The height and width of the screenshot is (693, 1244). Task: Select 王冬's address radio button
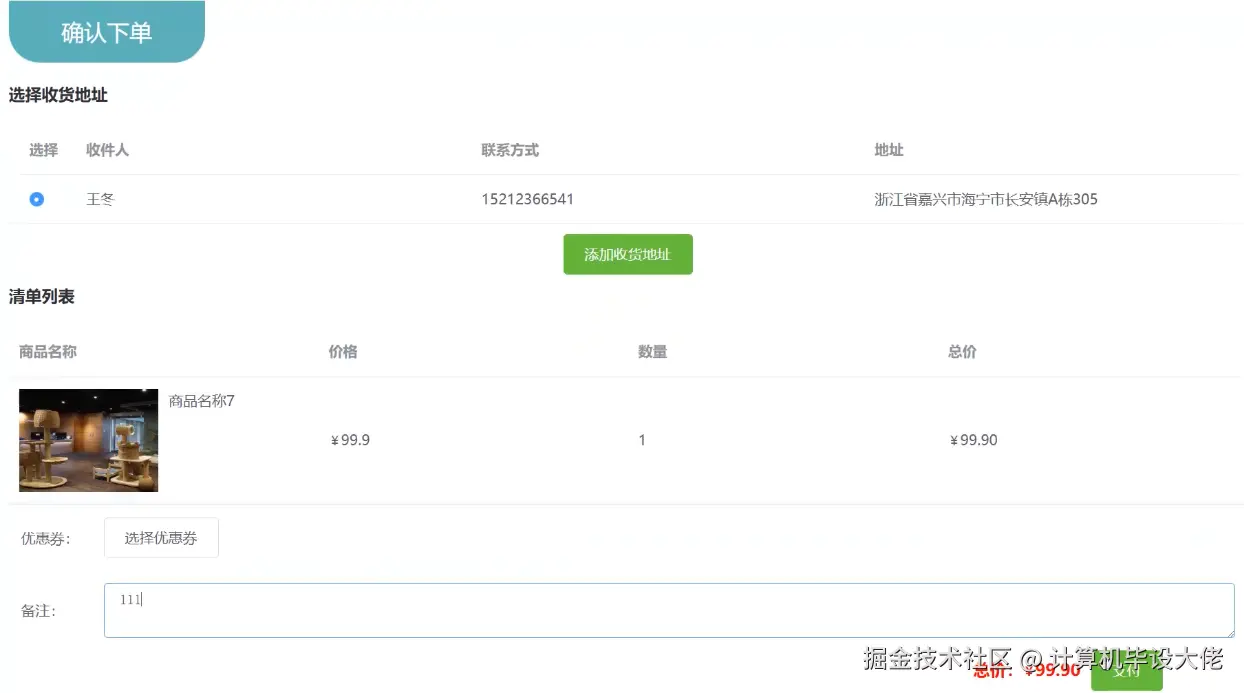click(37, 199)
